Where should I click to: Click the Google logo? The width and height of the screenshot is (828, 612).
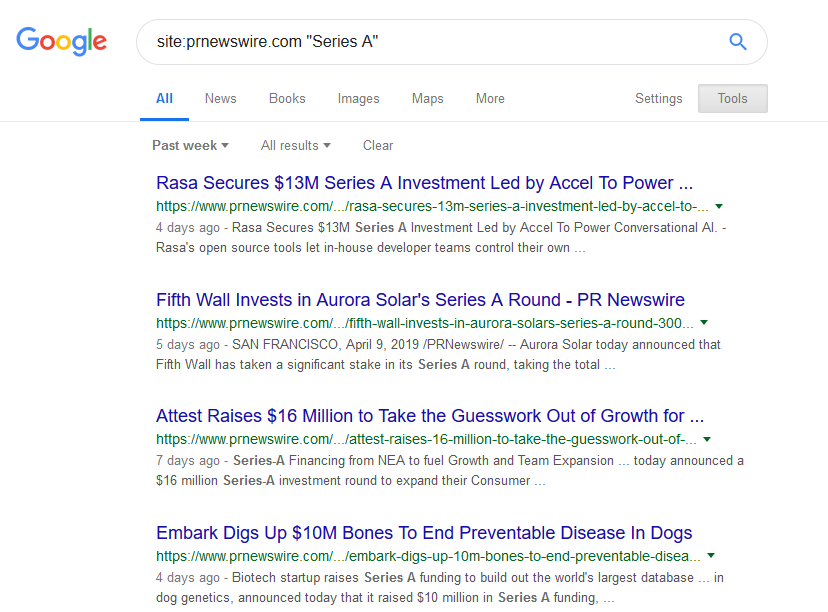click(x=61, y=42)
